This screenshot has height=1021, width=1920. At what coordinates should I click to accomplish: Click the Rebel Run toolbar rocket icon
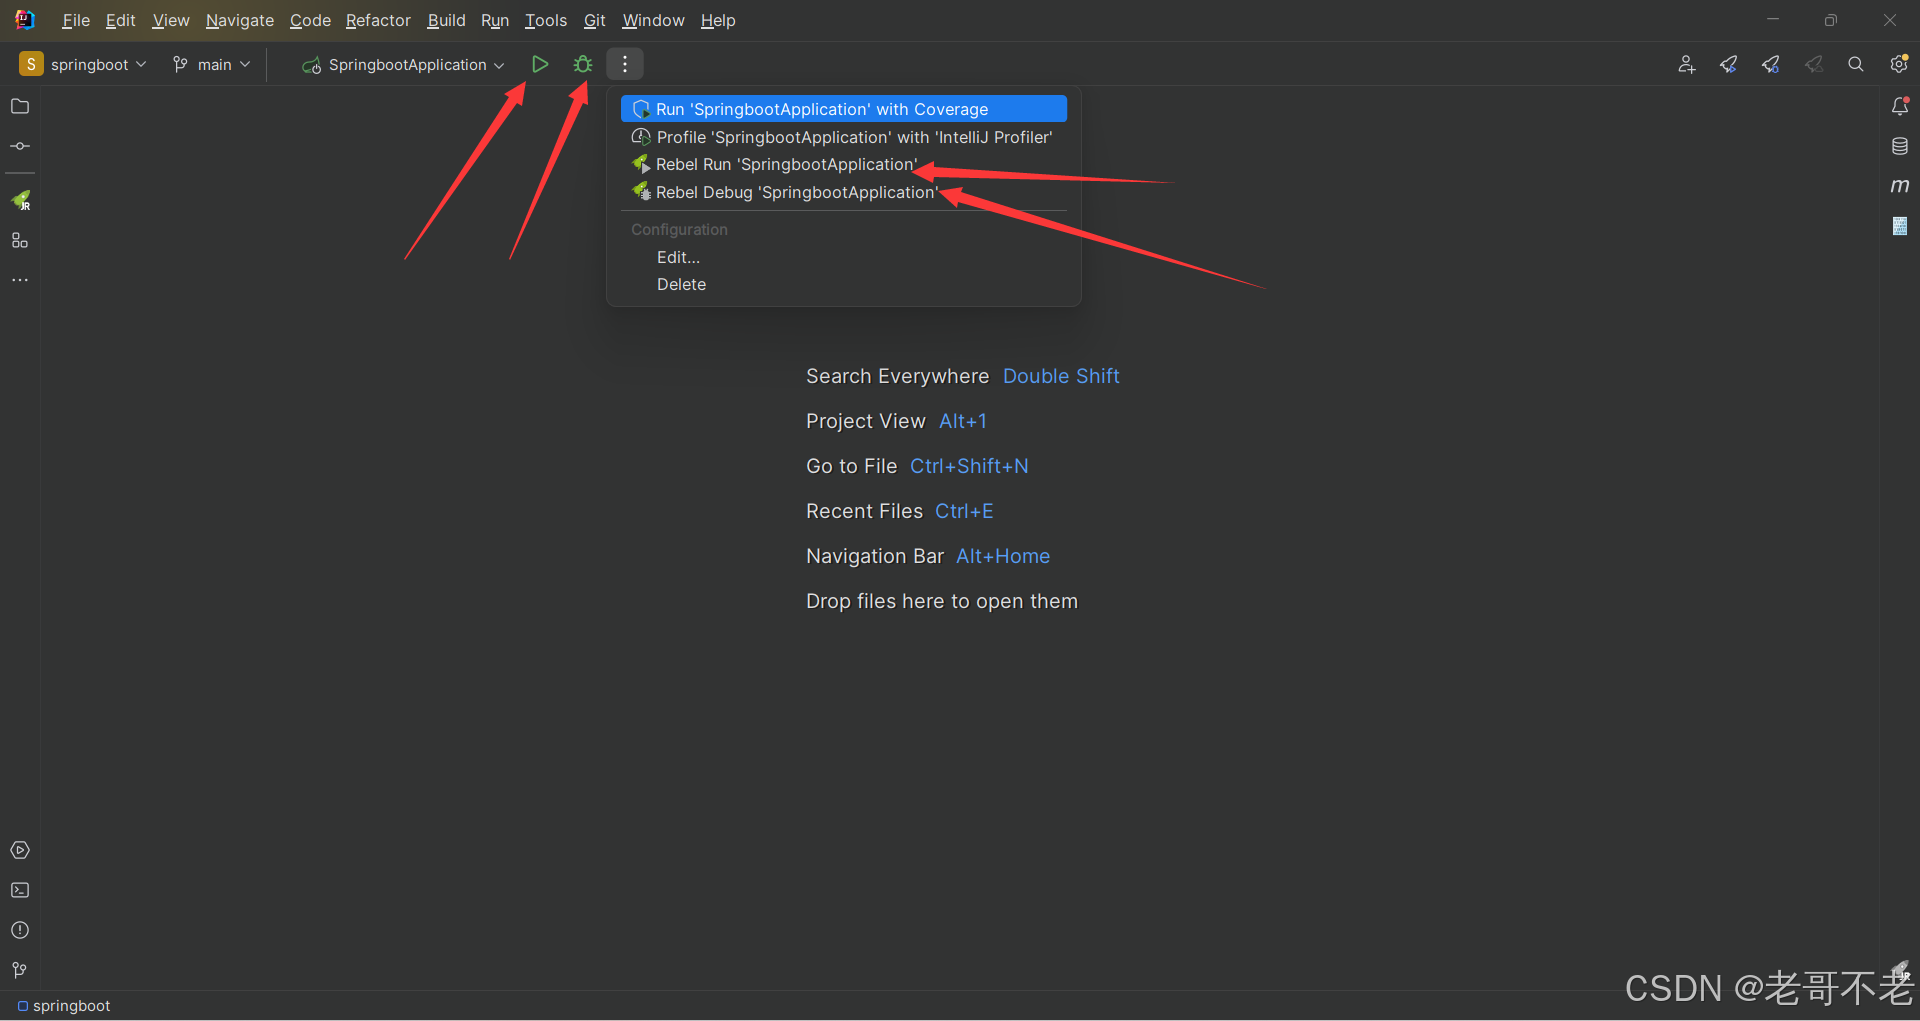[x=1728, y=64]
